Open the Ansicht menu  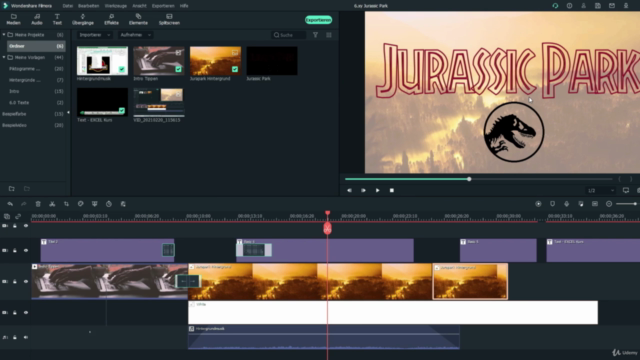tap(139, 6)
